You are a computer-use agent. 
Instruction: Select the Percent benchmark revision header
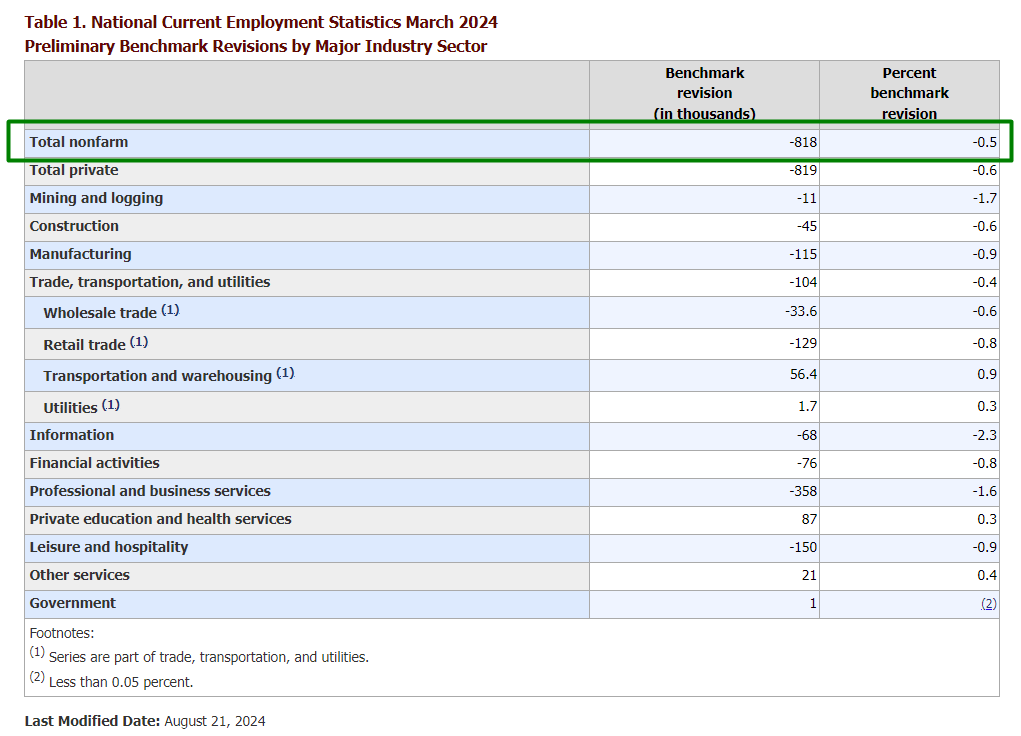[x=909, y=93]
